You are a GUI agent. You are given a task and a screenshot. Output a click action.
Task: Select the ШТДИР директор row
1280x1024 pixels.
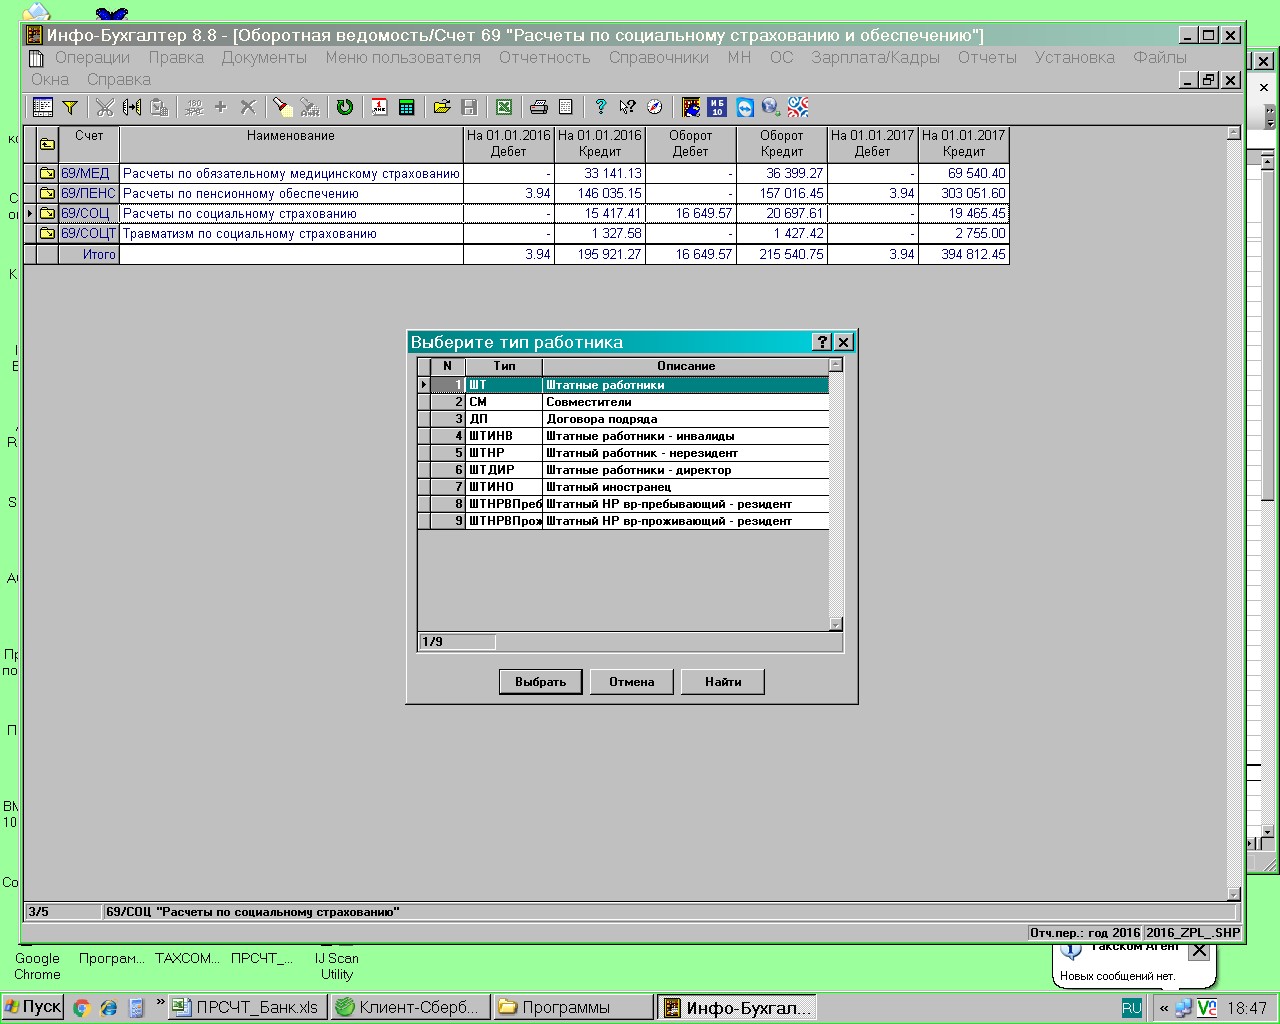coord(623,470)
